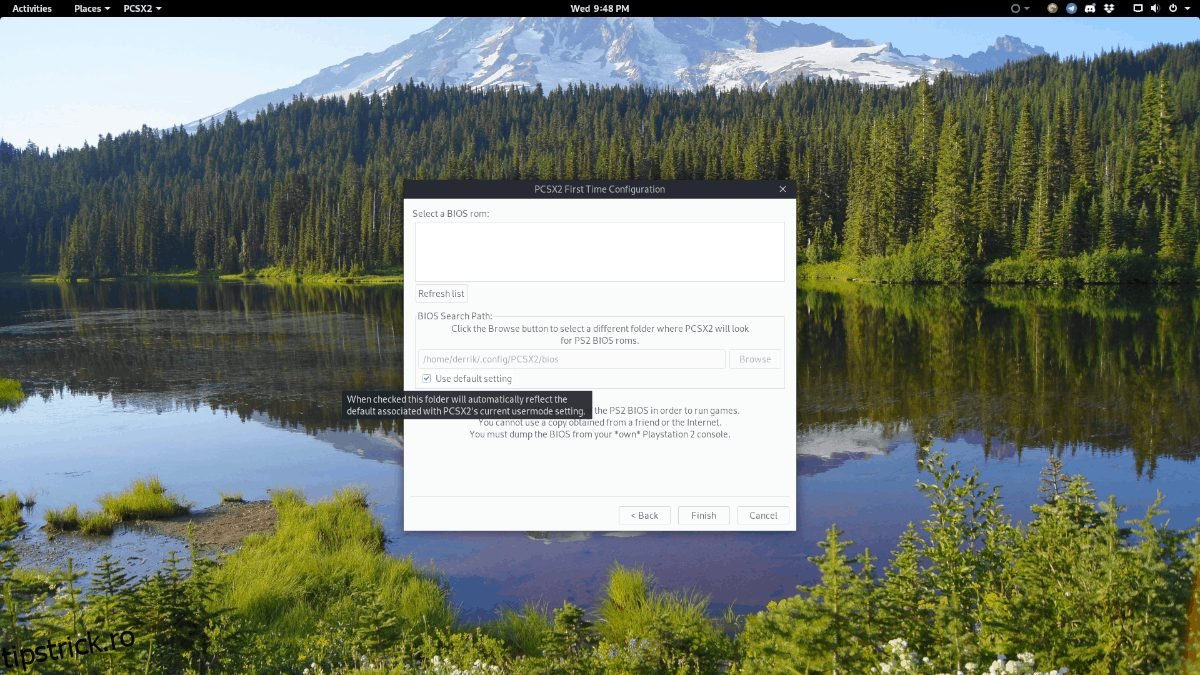Click the screen display icon in top bar

1137,8
